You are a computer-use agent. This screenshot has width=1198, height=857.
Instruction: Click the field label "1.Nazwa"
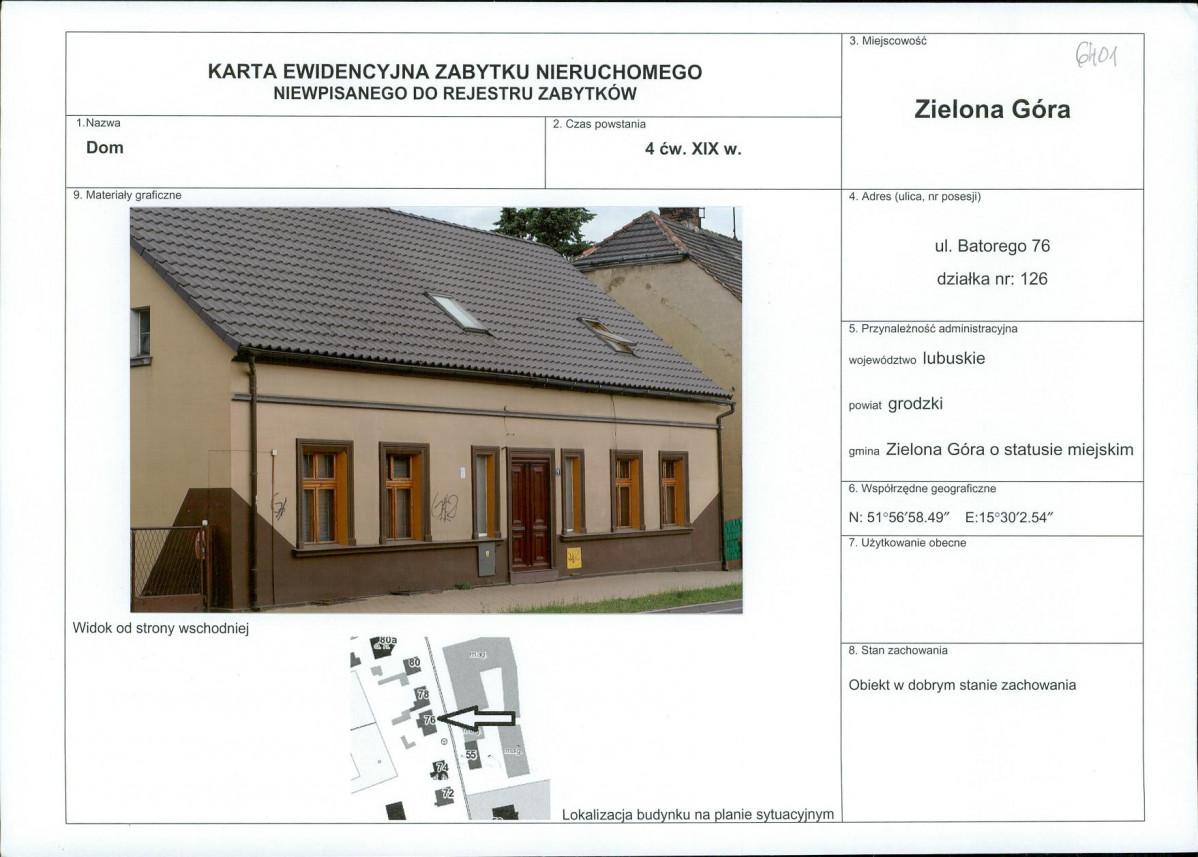point(98,123)
